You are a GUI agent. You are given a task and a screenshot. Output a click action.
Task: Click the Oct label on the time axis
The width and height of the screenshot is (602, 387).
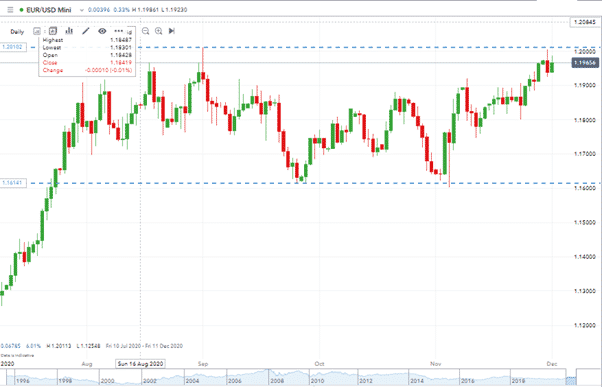tap(319, 364)
